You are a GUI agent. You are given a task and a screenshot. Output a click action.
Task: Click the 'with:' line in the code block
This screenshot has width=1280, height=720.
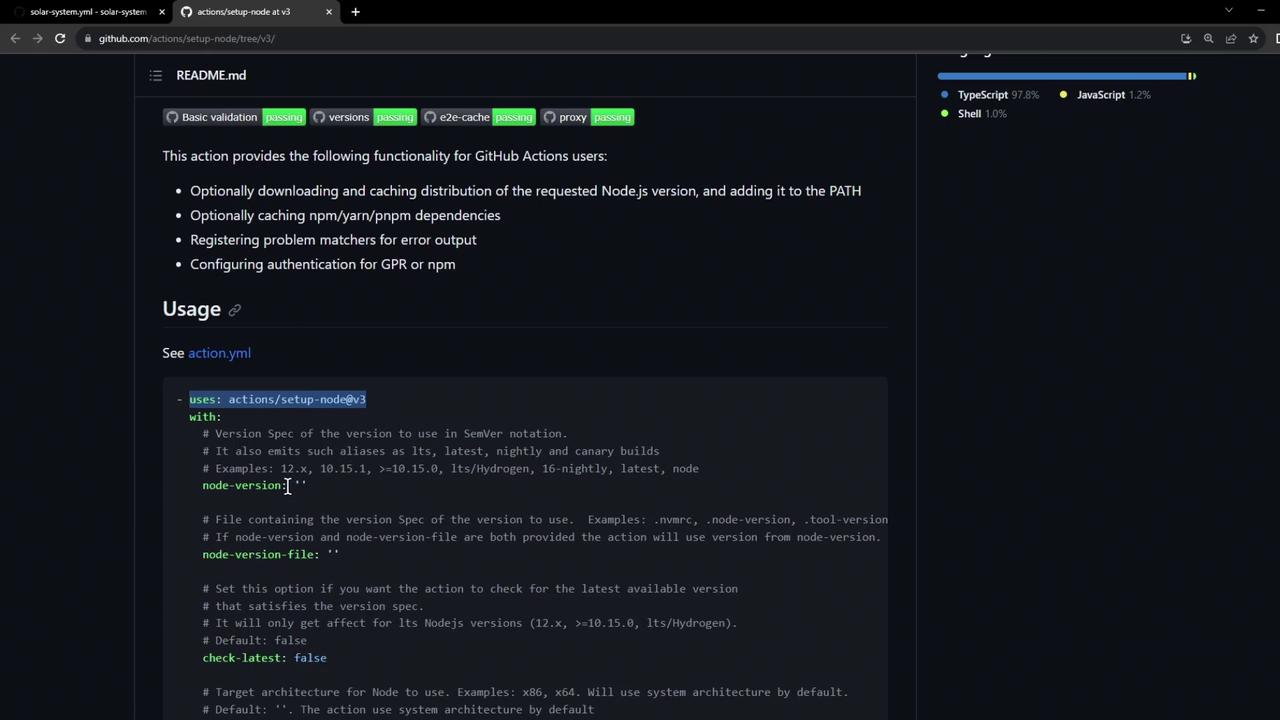(x=205, y=417)
